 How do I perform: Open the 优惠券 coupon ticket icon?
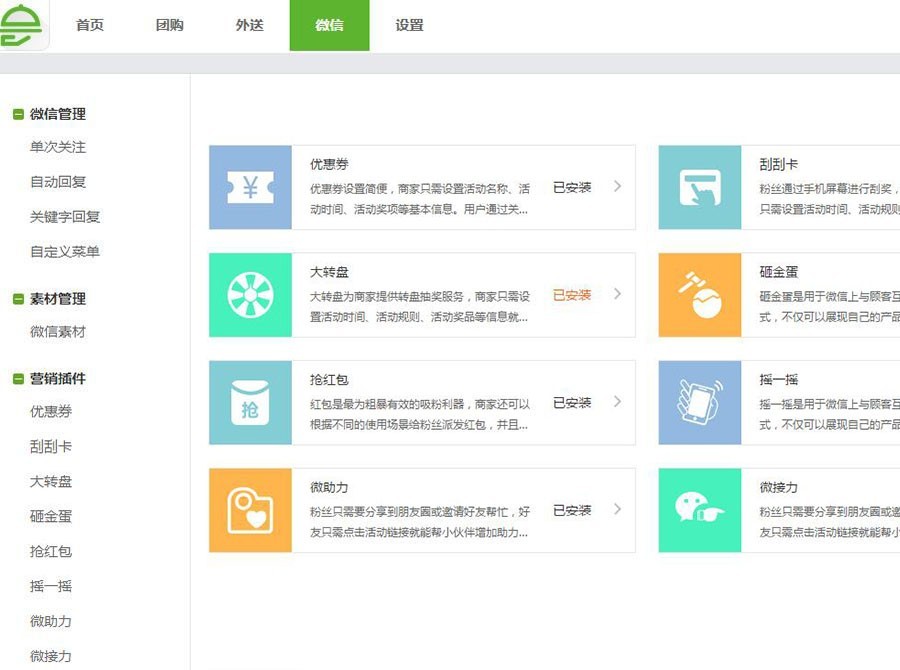tap(250, 187)
